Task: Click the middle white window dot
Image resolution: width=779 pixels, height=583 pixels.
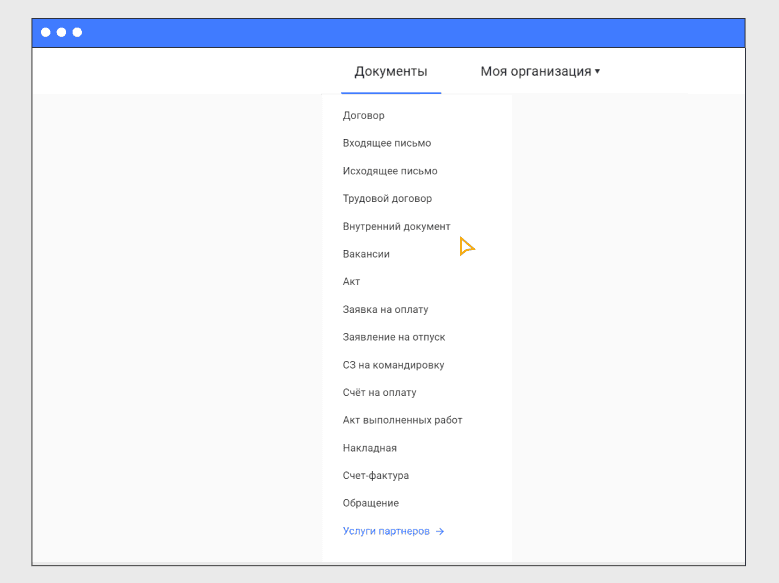Action: pyautogui.click(x=62, y=32)
